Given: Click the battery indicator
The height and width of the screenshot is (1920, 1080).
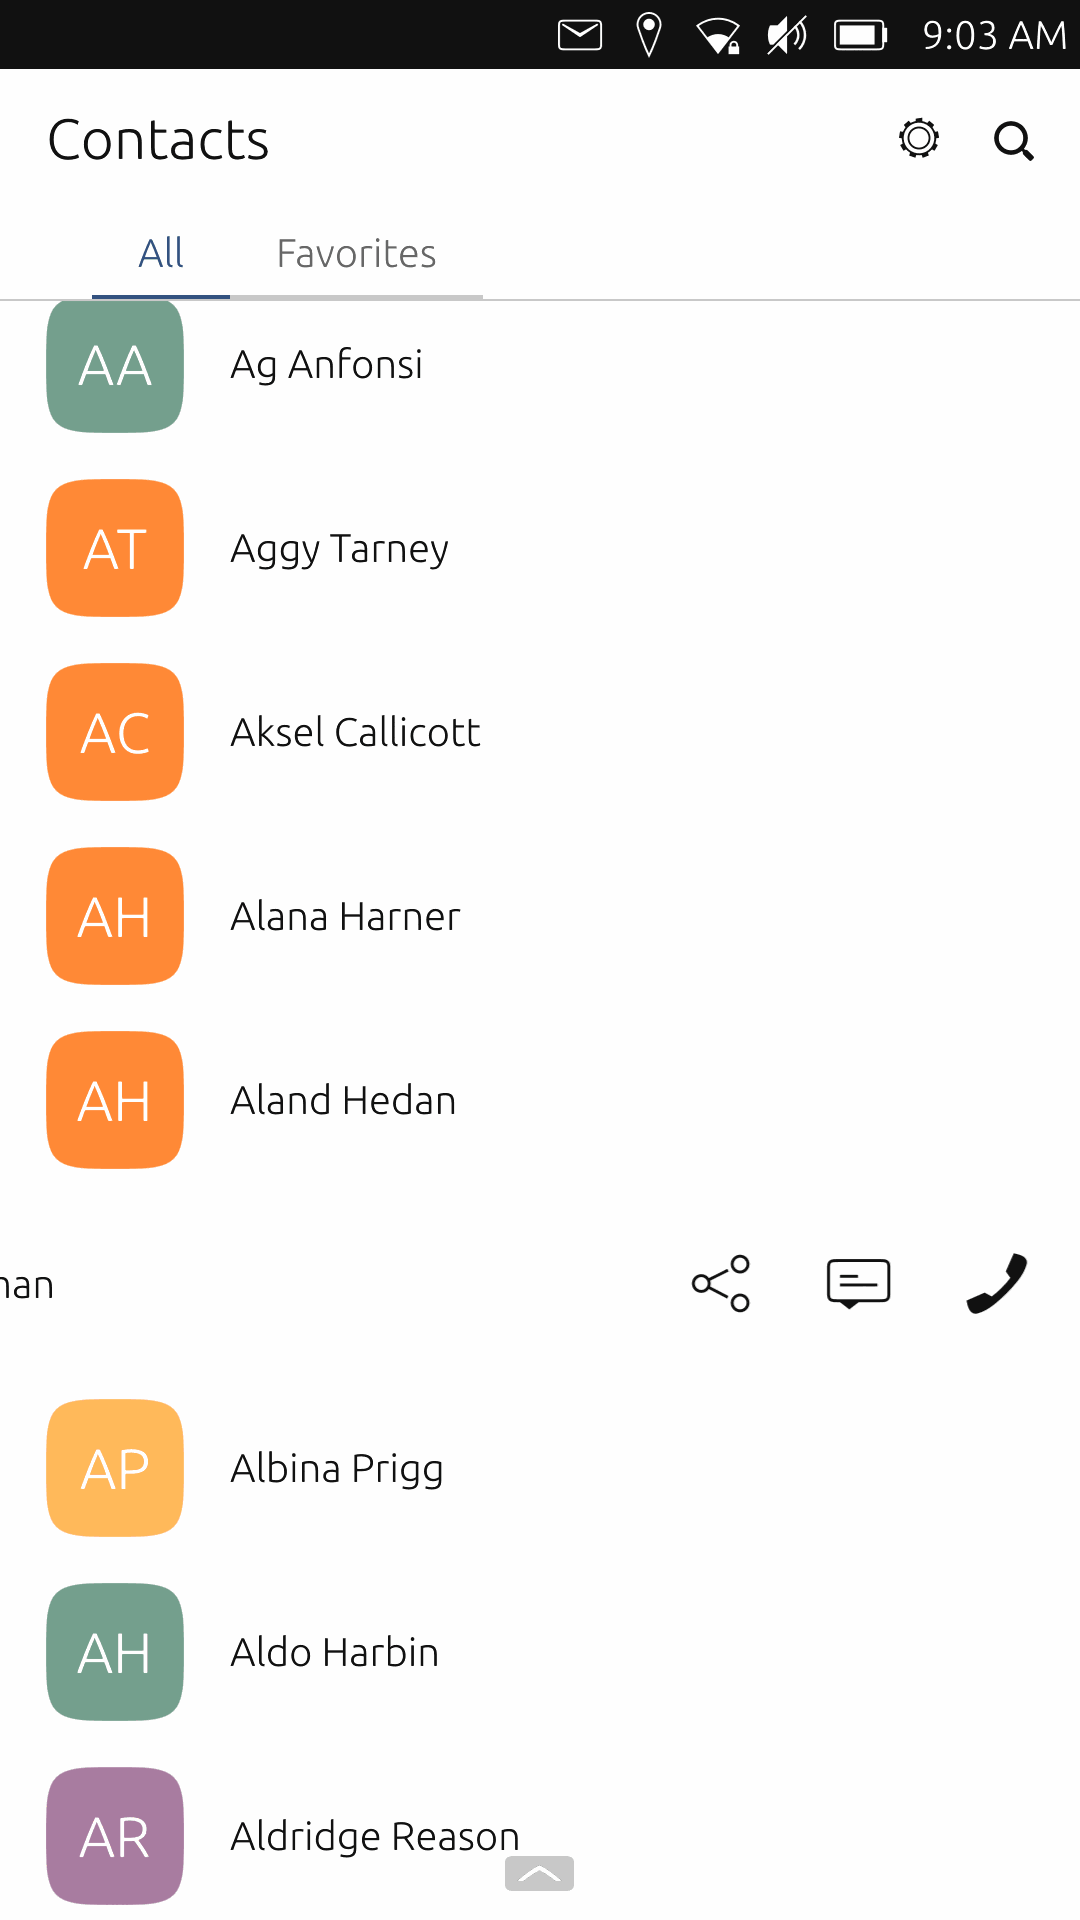Looking at the screenshot, I should [860, 34].
